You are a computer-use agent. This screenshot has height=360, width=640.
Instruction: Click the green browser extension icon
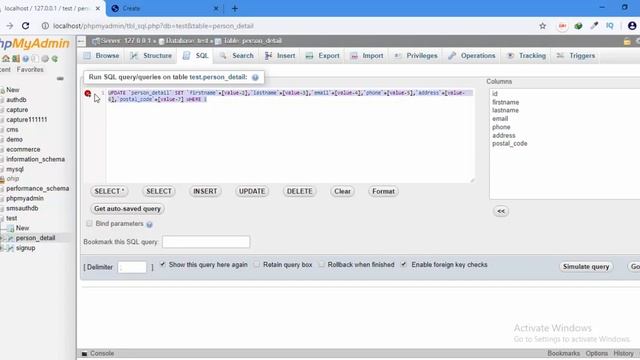tap(578, 26)
